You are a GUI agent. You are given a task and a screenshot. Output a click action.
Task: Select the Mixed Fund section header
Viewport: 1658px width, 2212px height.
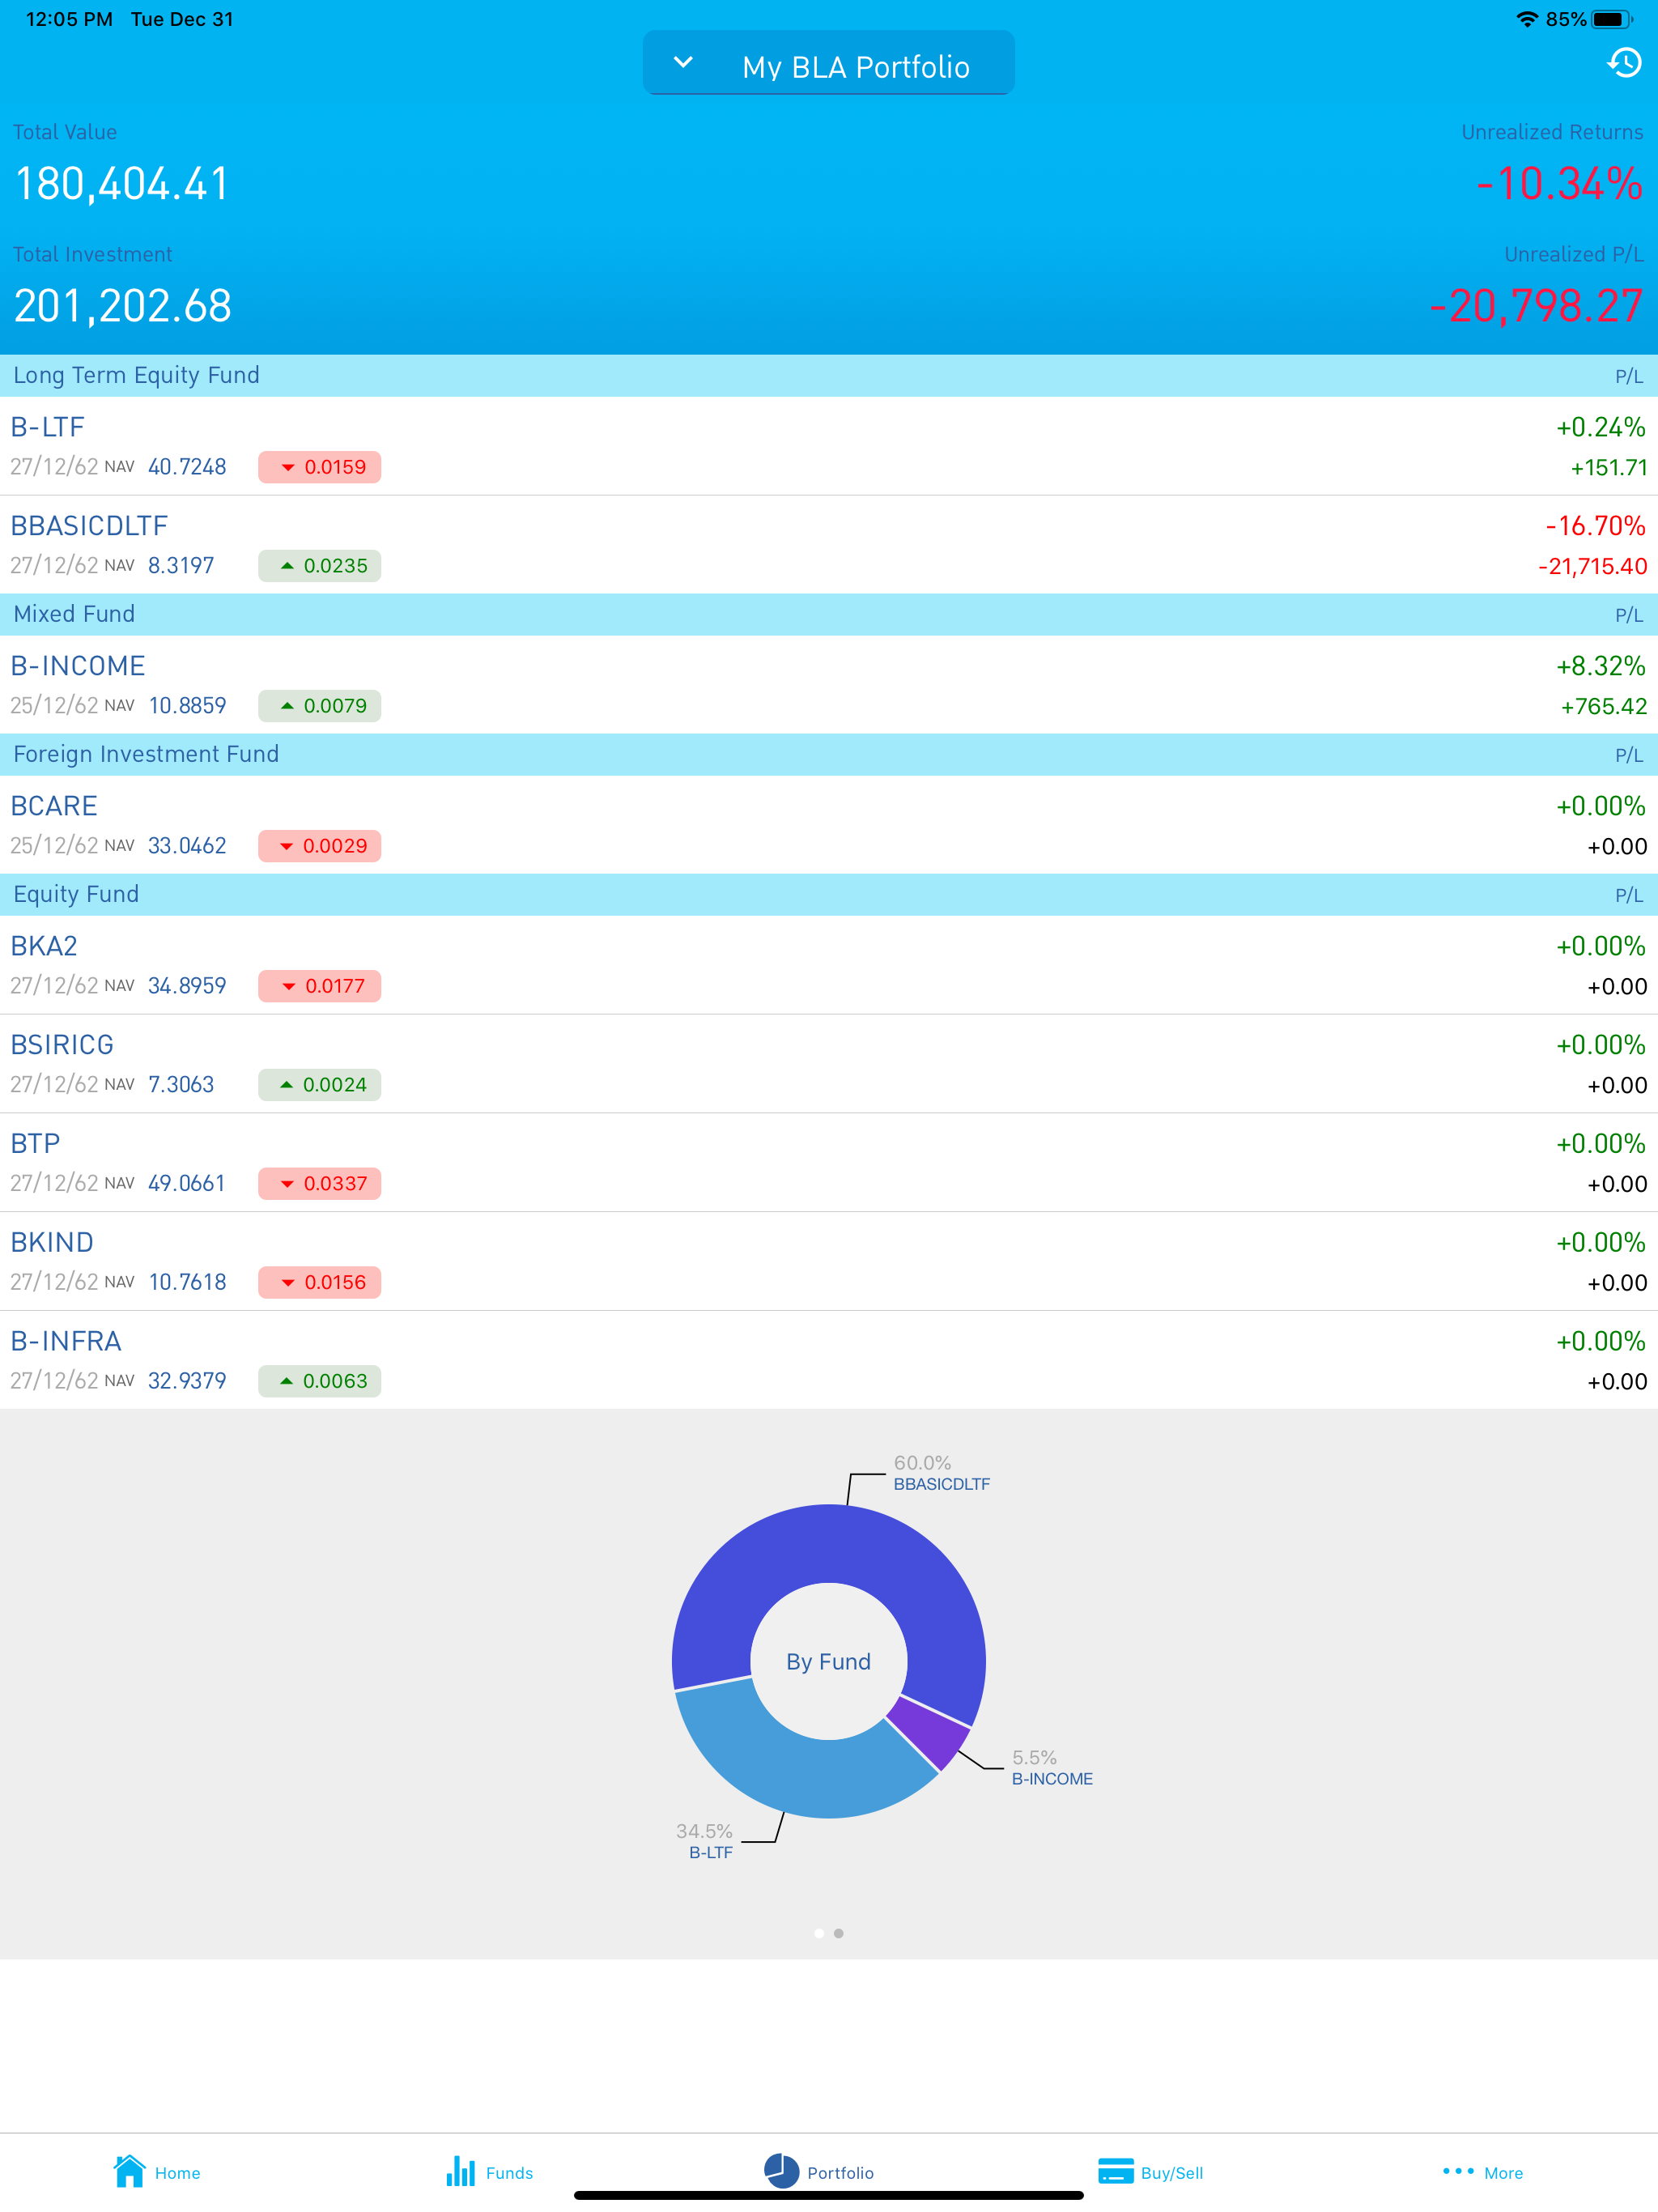pyautogui.click(x=829, y=615)
